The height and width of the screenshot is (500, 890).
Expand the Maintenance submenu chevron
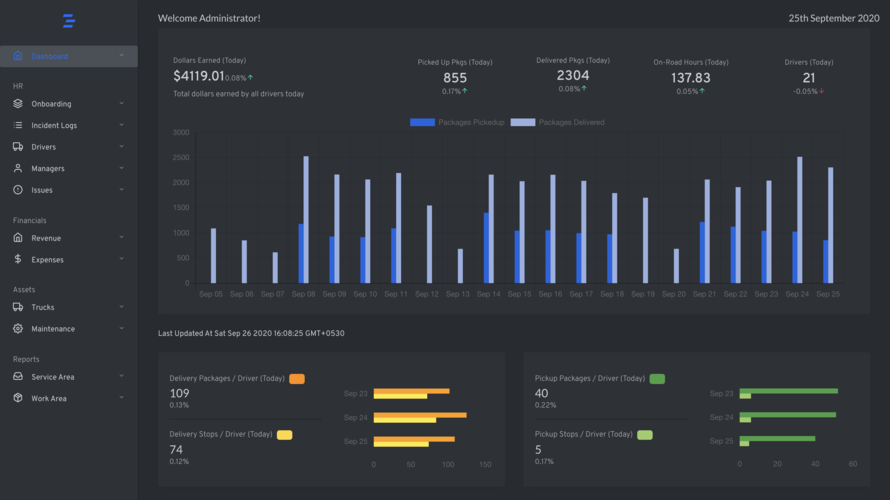click(121, 329)
